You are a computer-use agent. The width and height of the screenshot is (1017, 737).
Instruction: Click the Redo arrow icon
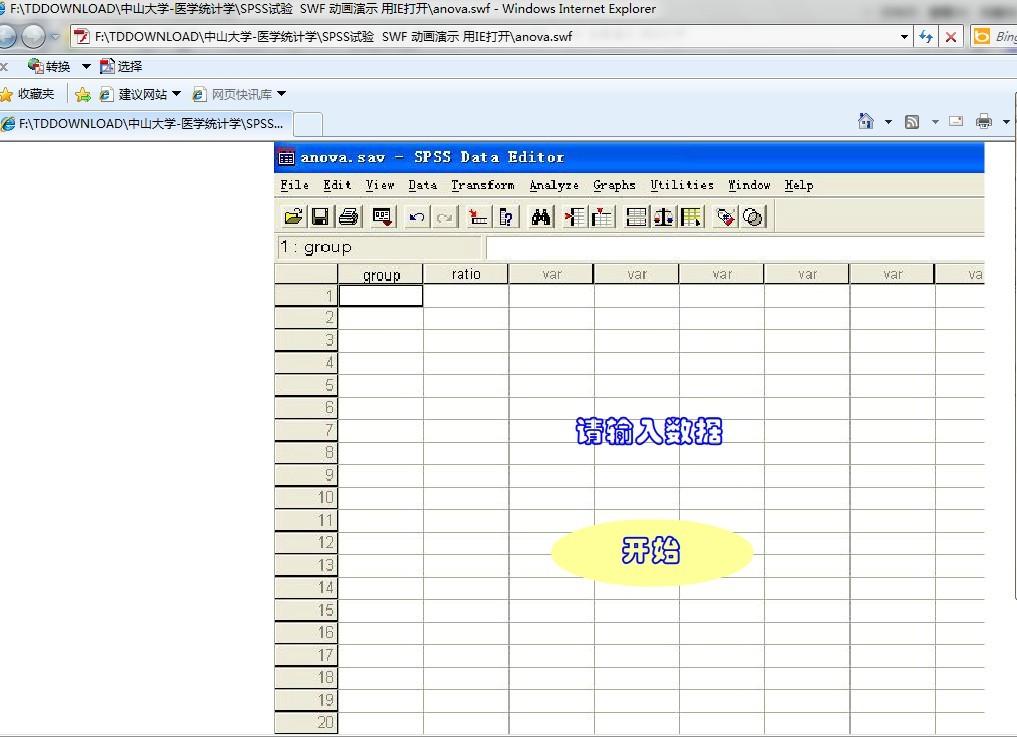[x=445, y=217]
